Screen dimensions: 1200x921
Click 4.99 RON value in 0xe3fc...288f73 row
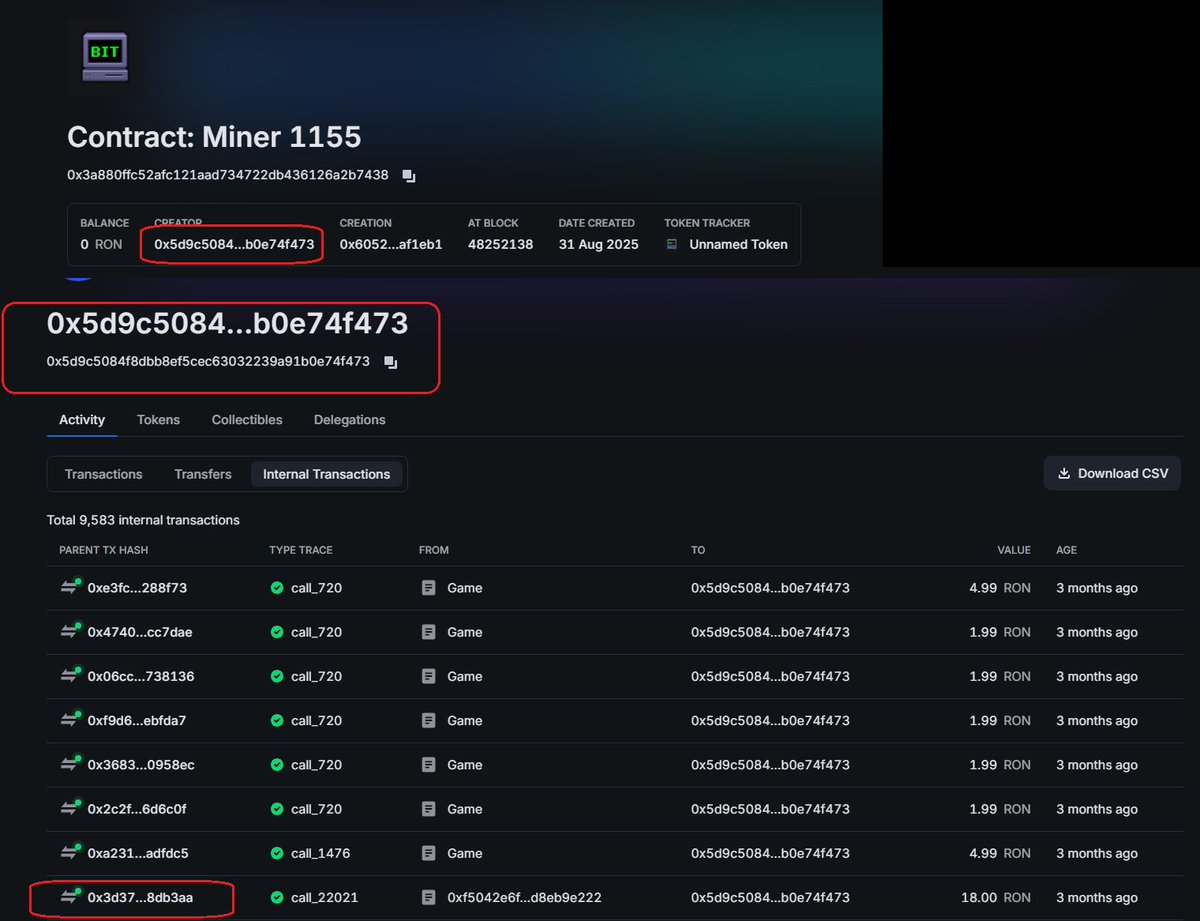(1000, 588)
